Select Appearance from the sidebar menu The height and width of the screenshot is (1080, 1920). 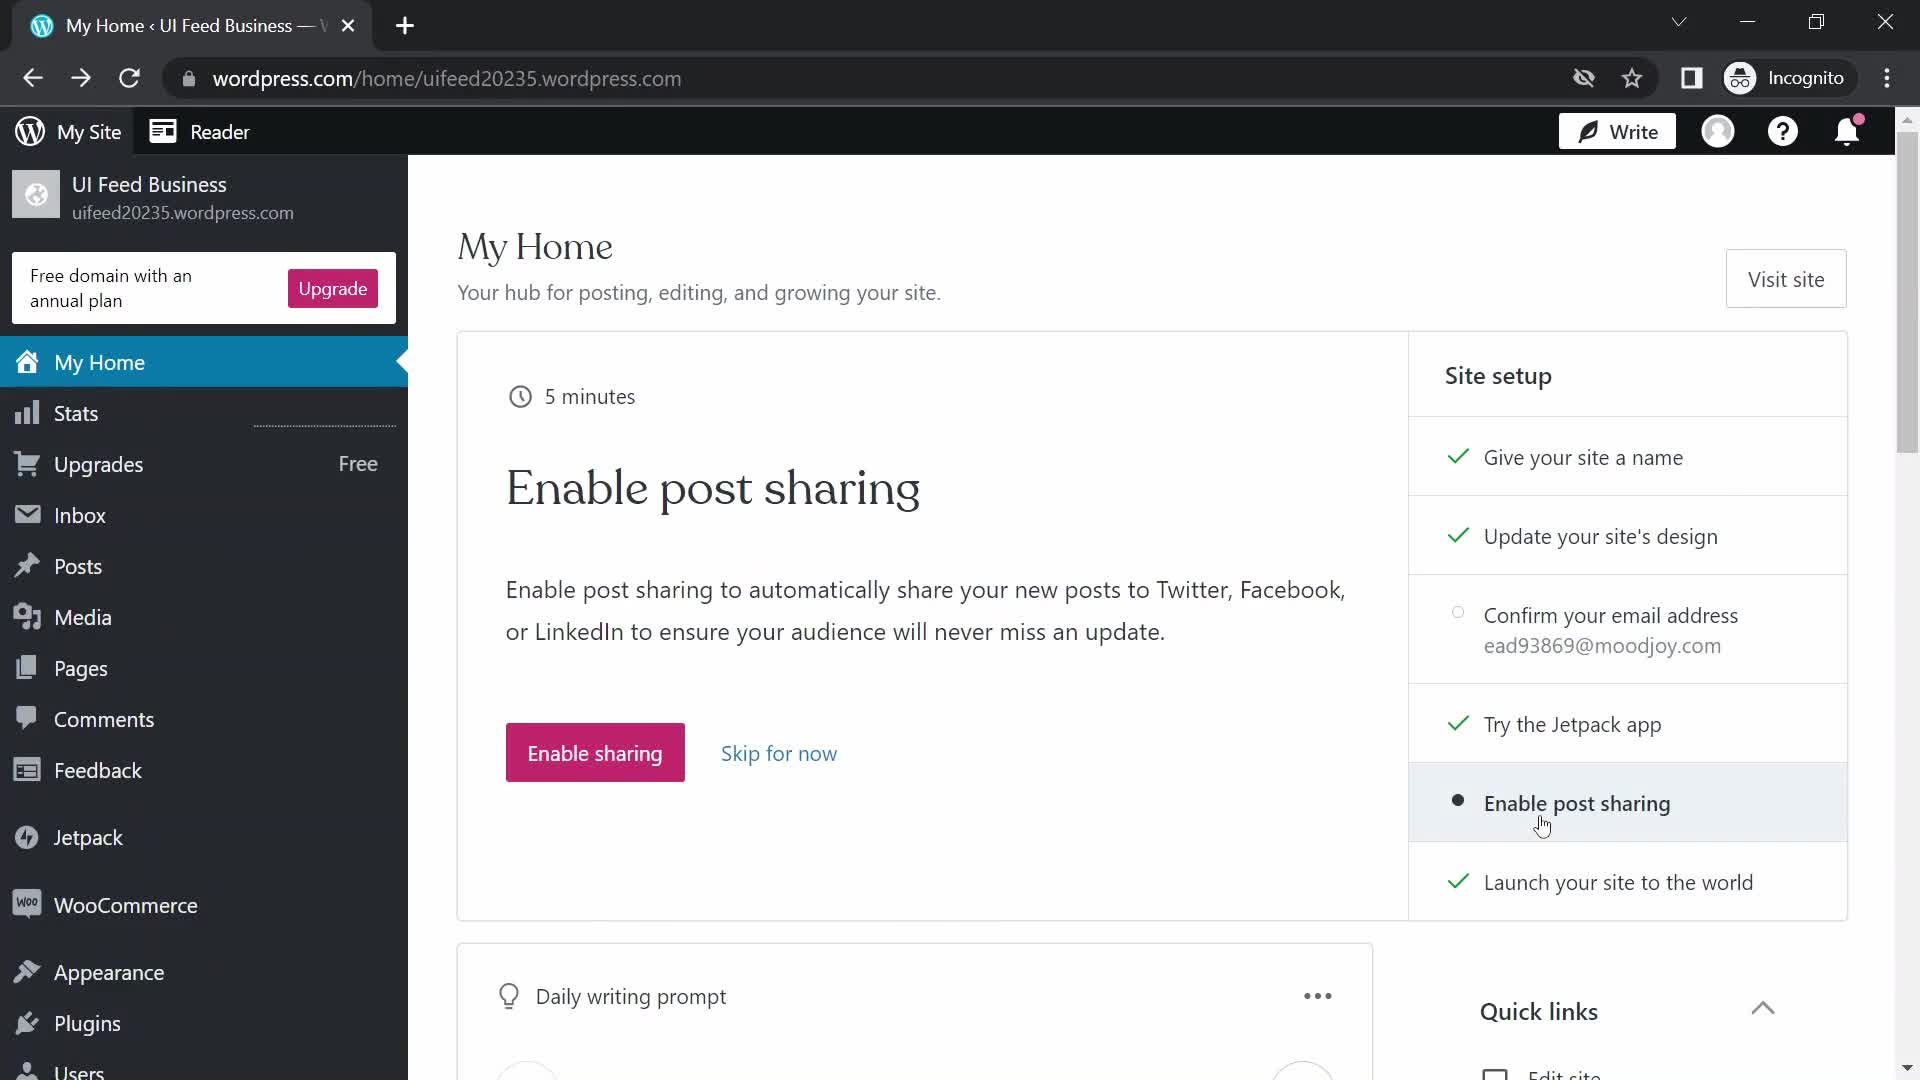pos(109,973)
